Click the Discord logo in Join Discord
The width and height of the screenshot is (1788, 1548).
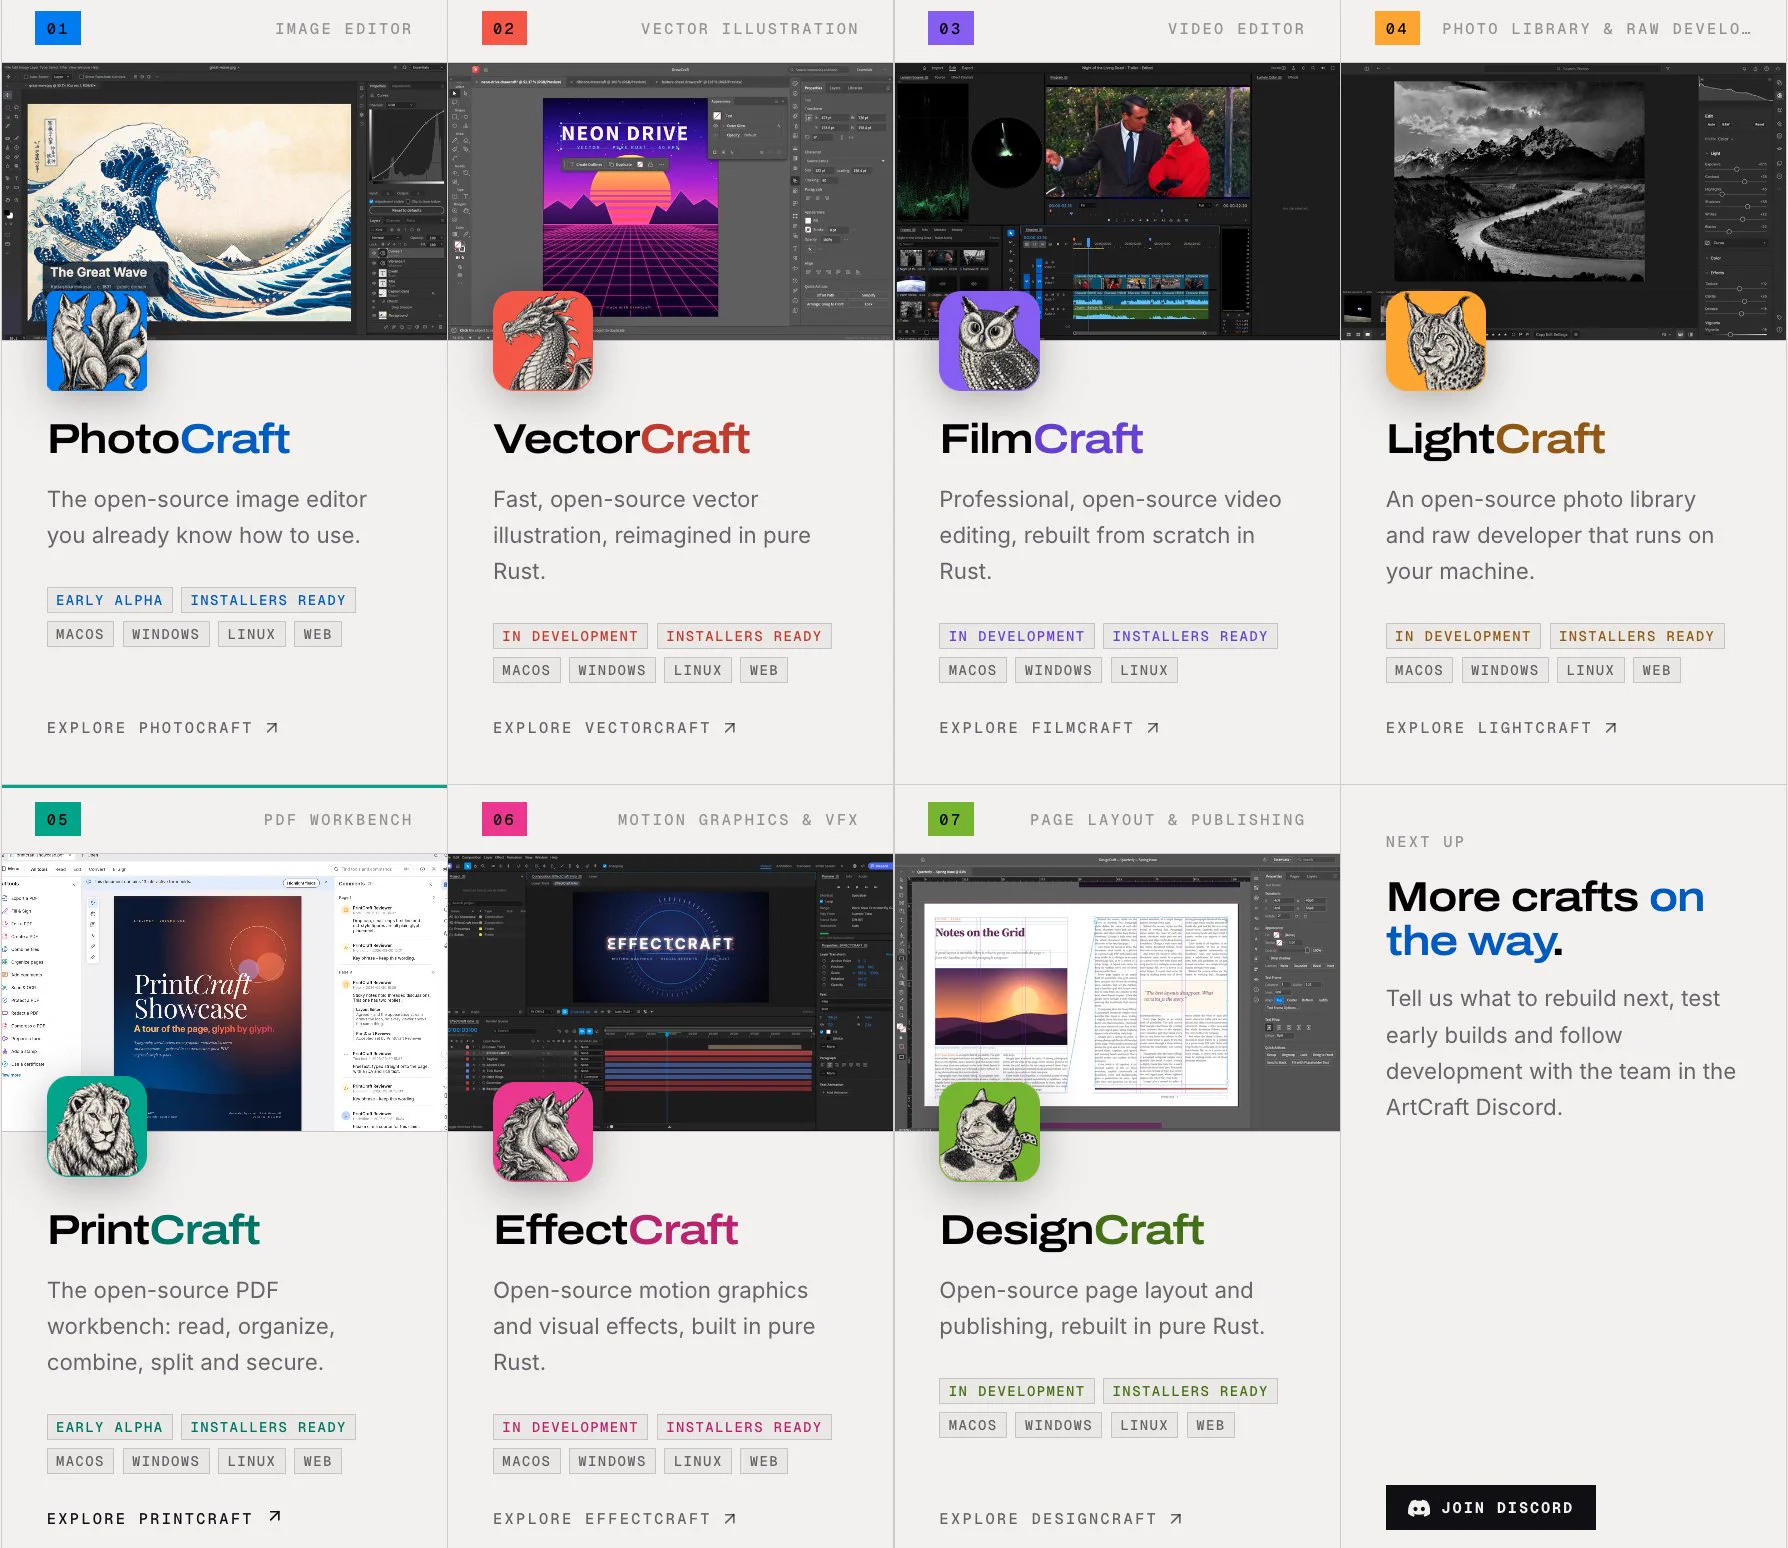pos(1418,1508)
